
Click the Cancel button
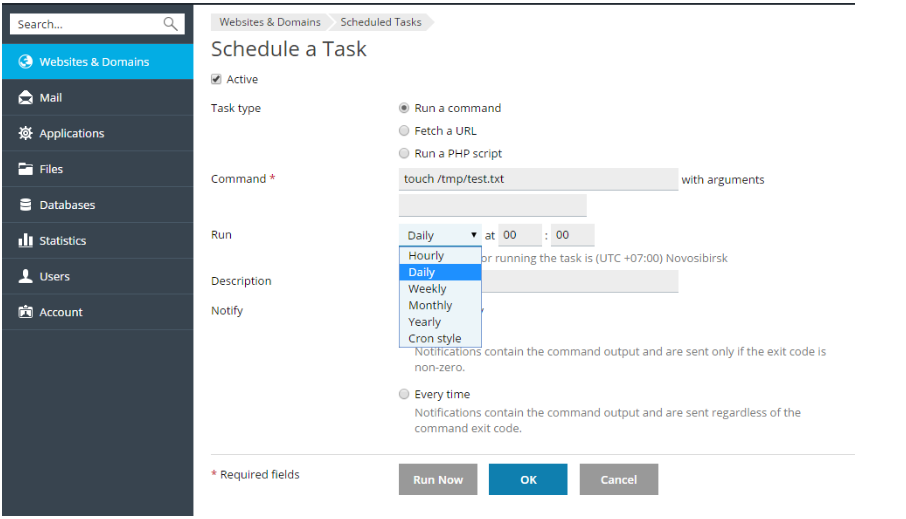click(619, 479)
